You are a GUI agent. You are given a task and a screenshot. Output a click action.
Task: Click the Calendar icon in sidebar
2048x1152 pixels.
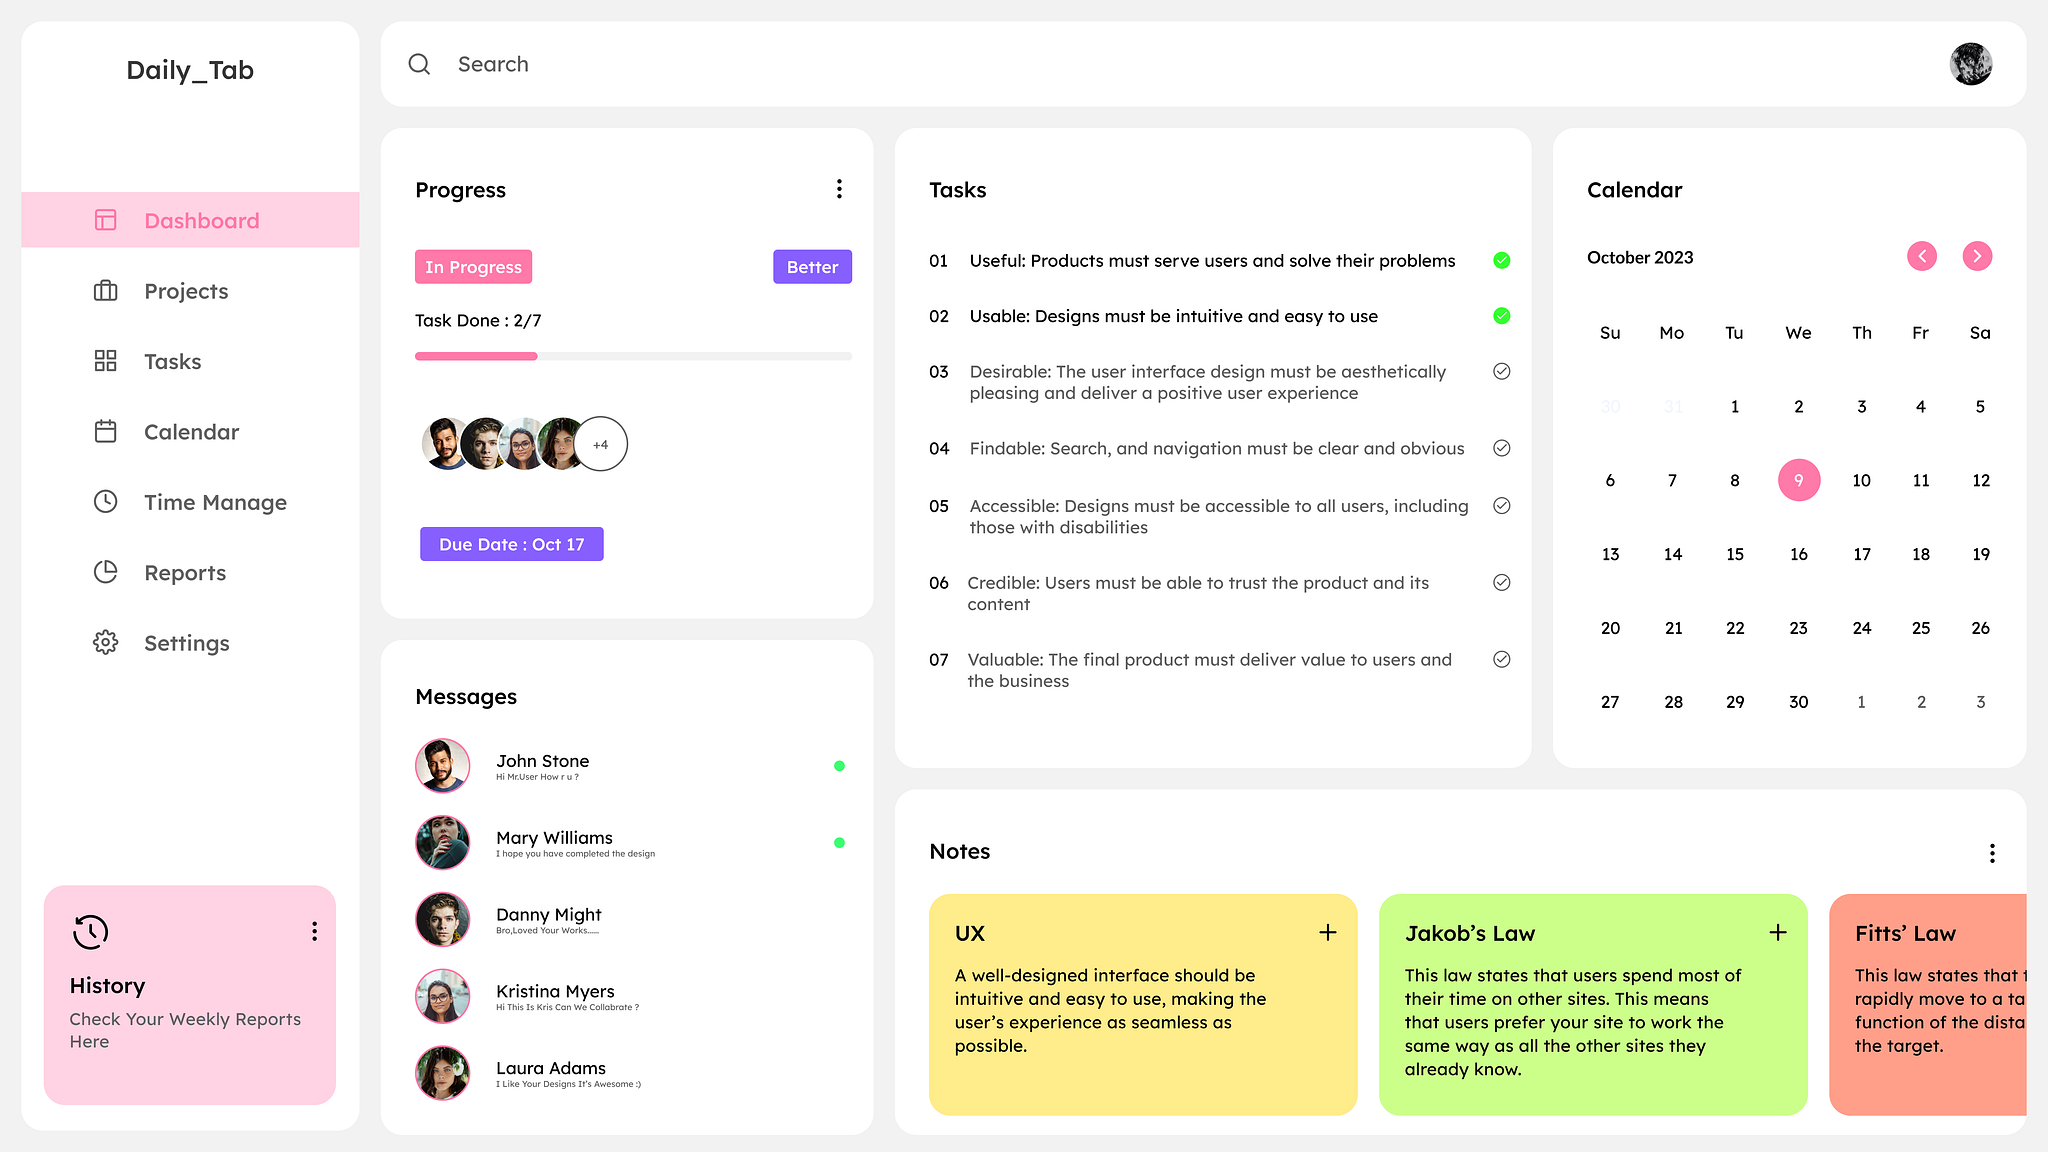(105, 431)
